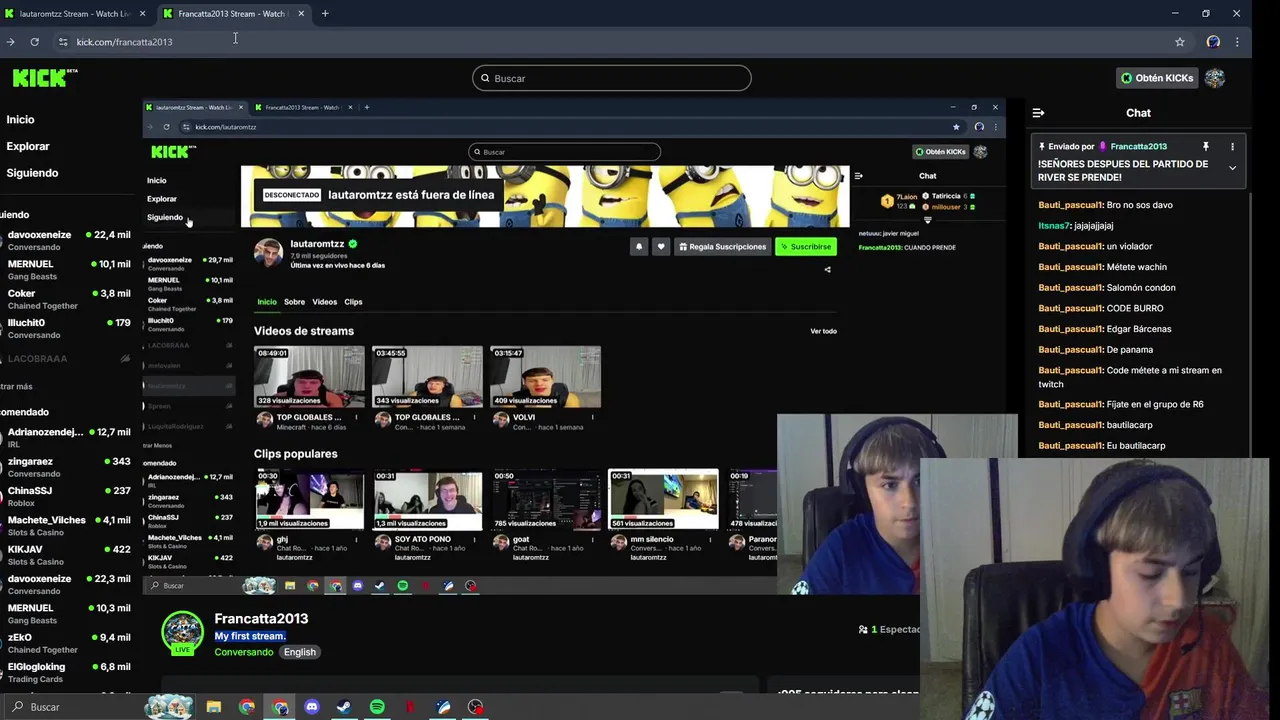Open the Chrome profile icon in the toolbar
Viewport: 1280px width, 720px height.
click(1213, 42)
